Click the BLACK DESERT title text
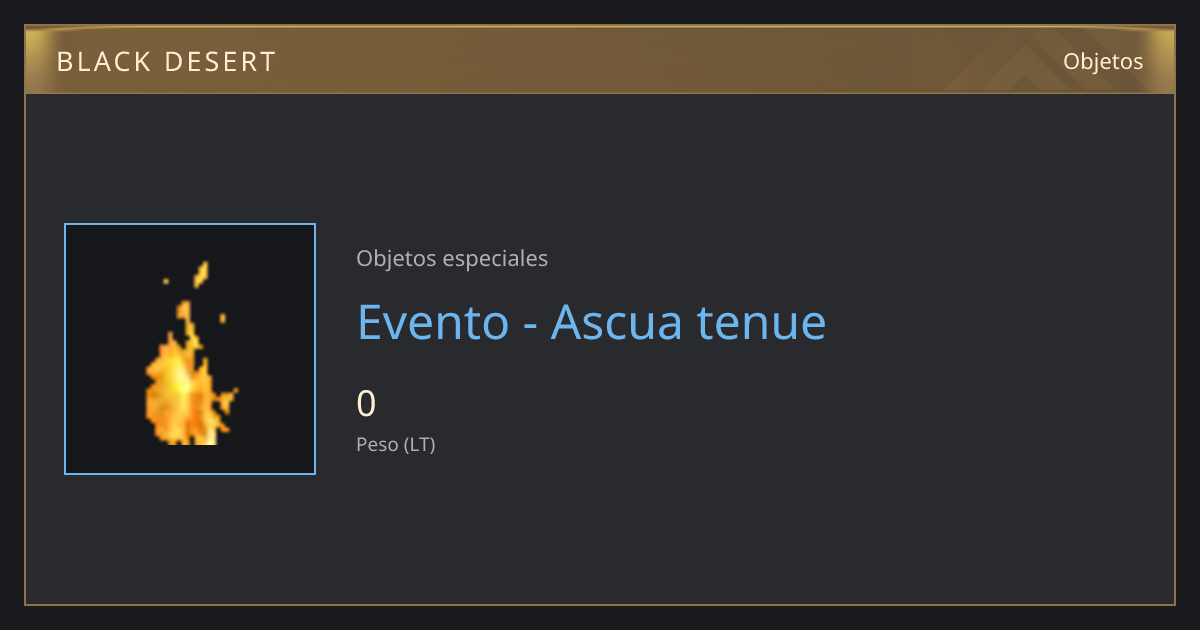The height and width of the screenshot is (630, 1200). point(166,62)
